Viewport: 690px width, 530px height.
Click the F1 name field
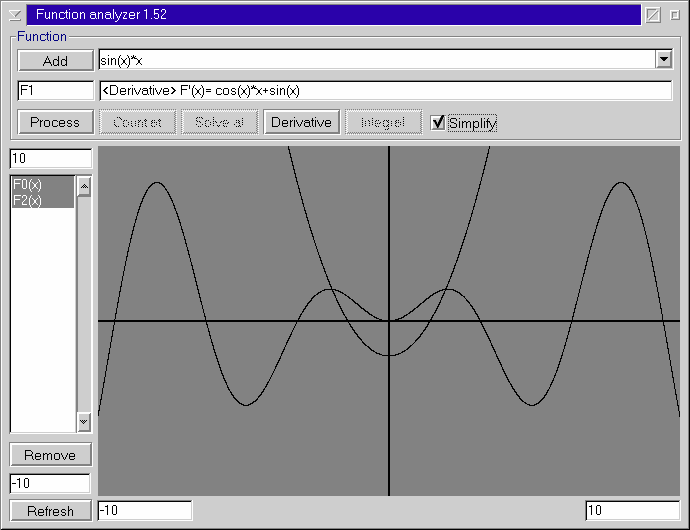(x=55, y=91)
